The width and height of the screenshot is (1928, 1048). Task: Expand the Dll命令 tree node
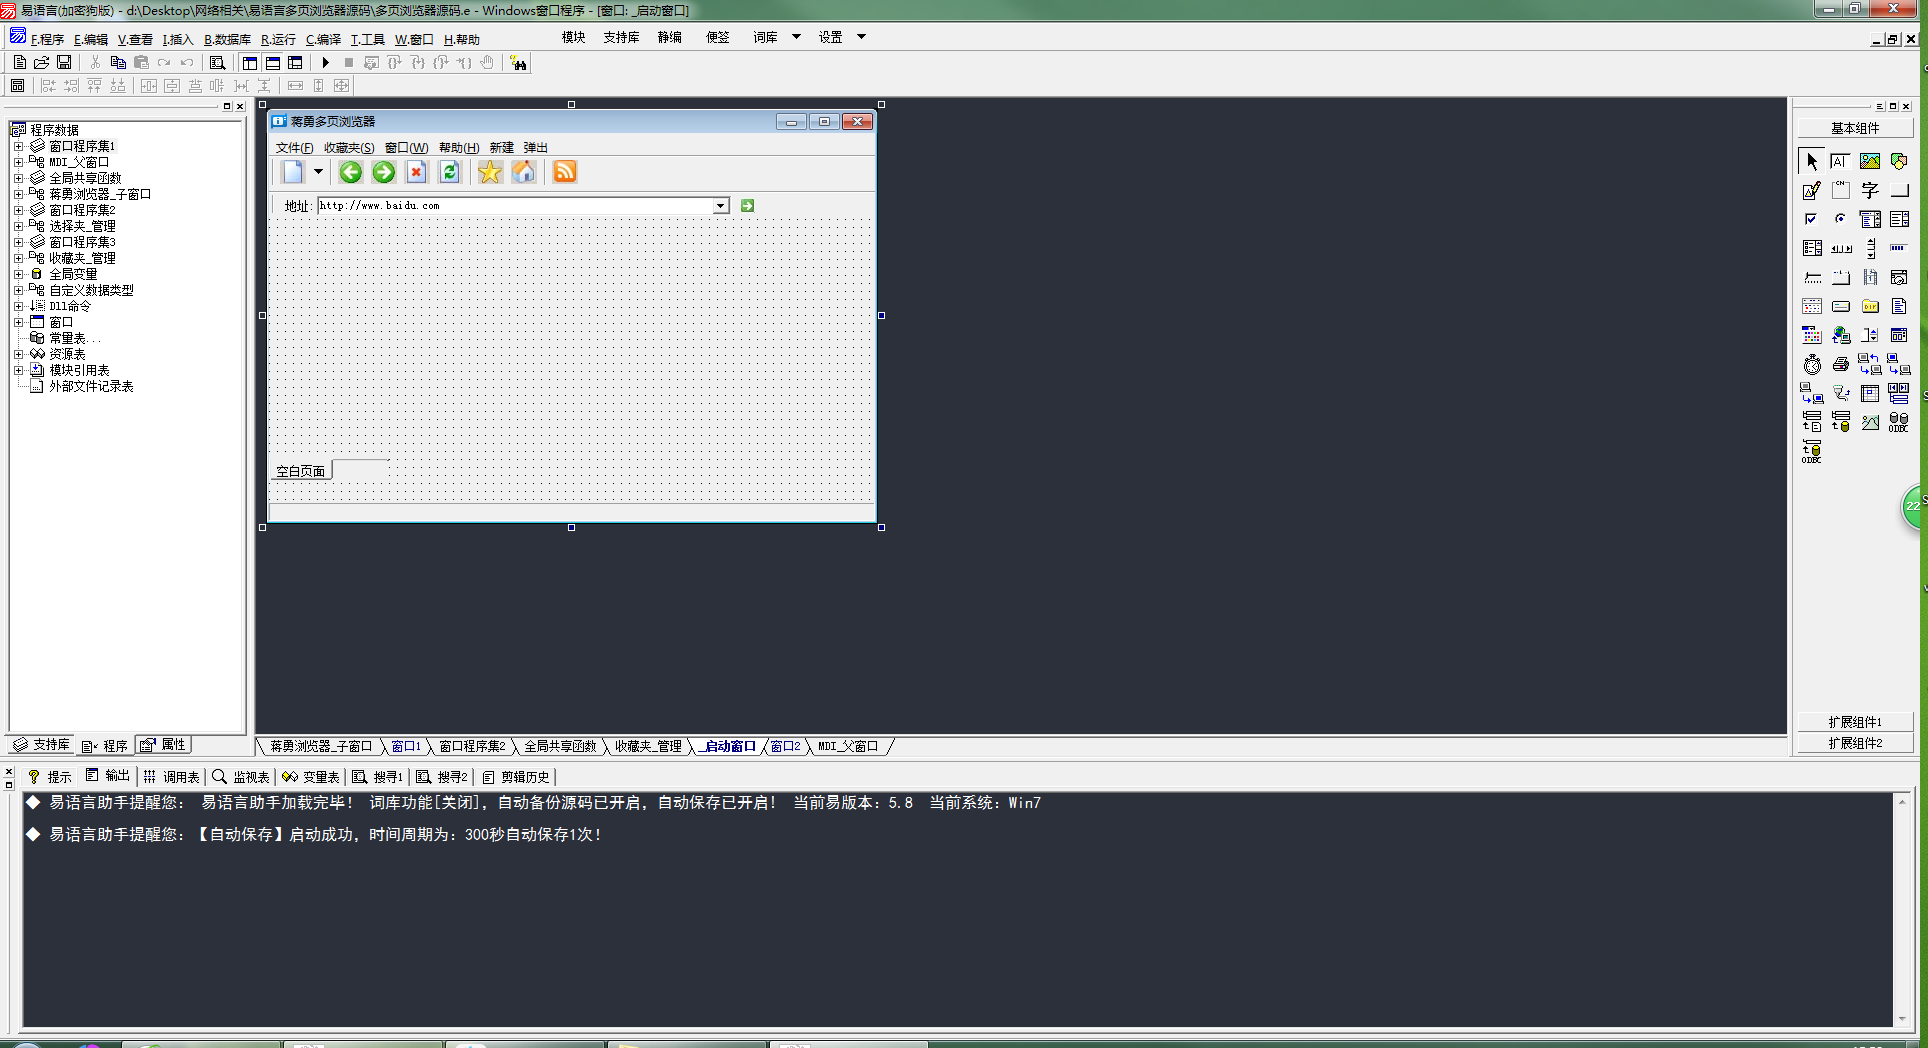point(18,306)
